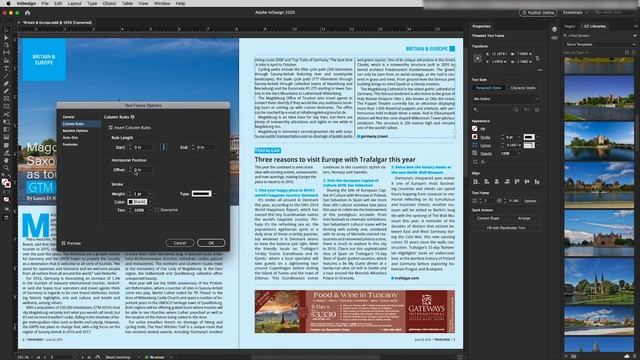Screen dimensions: 640x360
Task: Click the fill and stroke swatch in the toolbar
Action: click(6, 183)
